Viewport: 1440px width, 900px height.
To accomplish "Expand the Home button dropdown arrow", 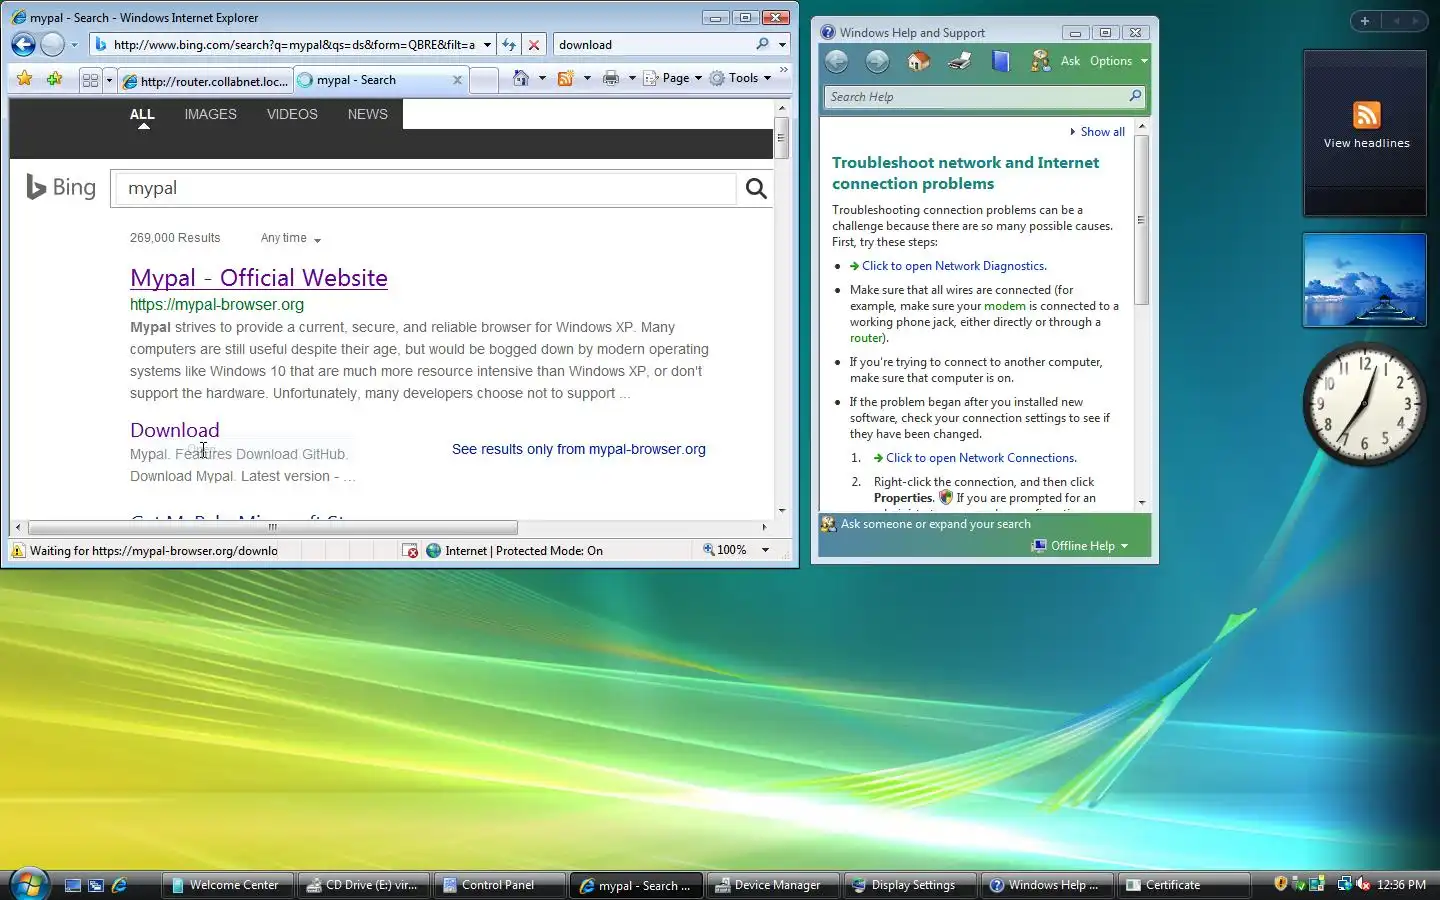I will (542, 78).
